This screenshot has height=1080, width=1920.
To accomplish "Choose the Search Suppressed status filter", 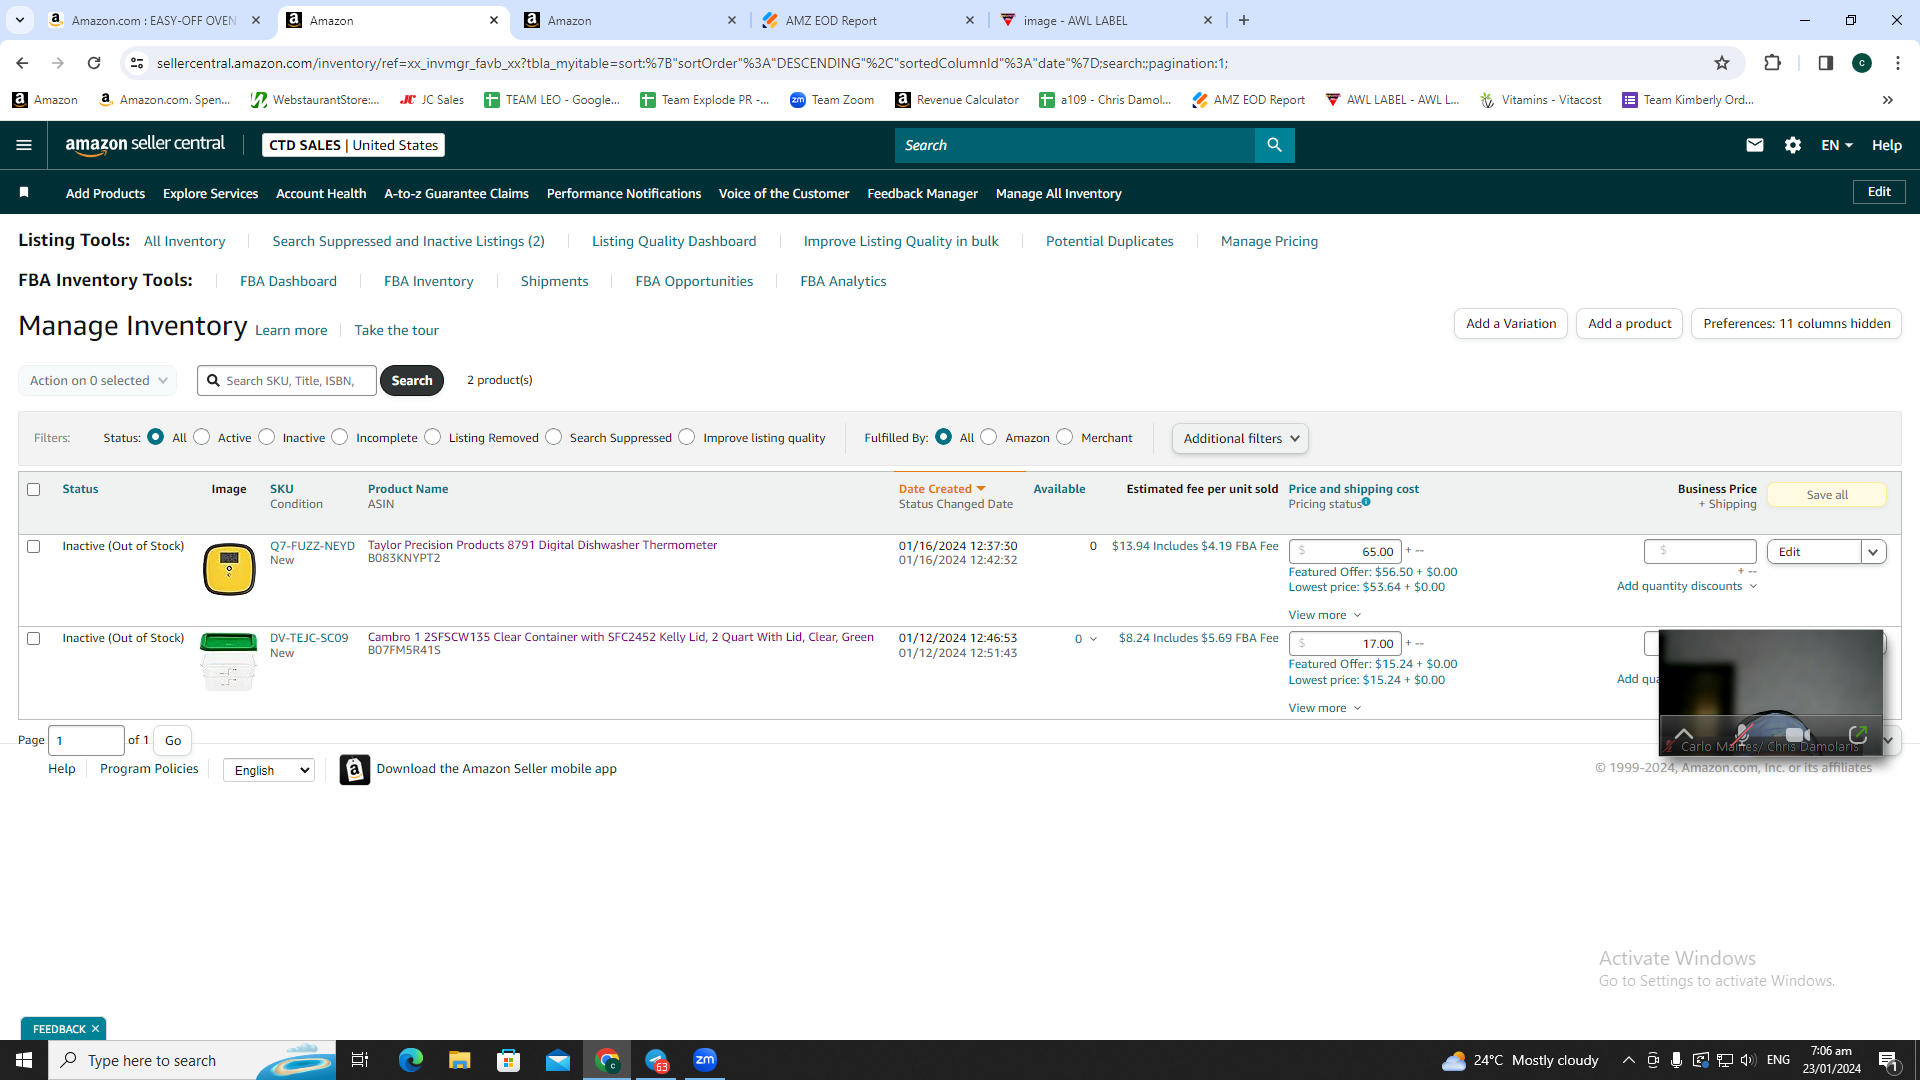I will [554, 437].
